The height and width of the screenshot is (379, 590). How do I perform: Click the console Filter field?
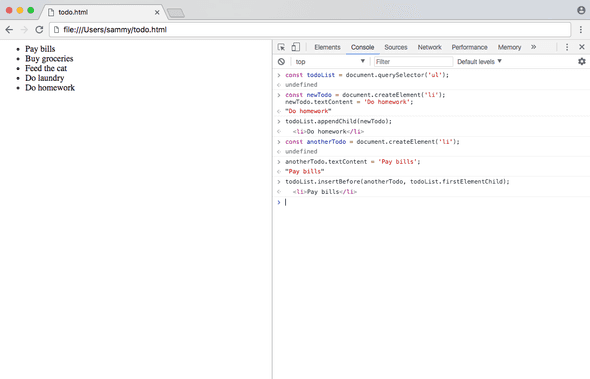[413, 61]
